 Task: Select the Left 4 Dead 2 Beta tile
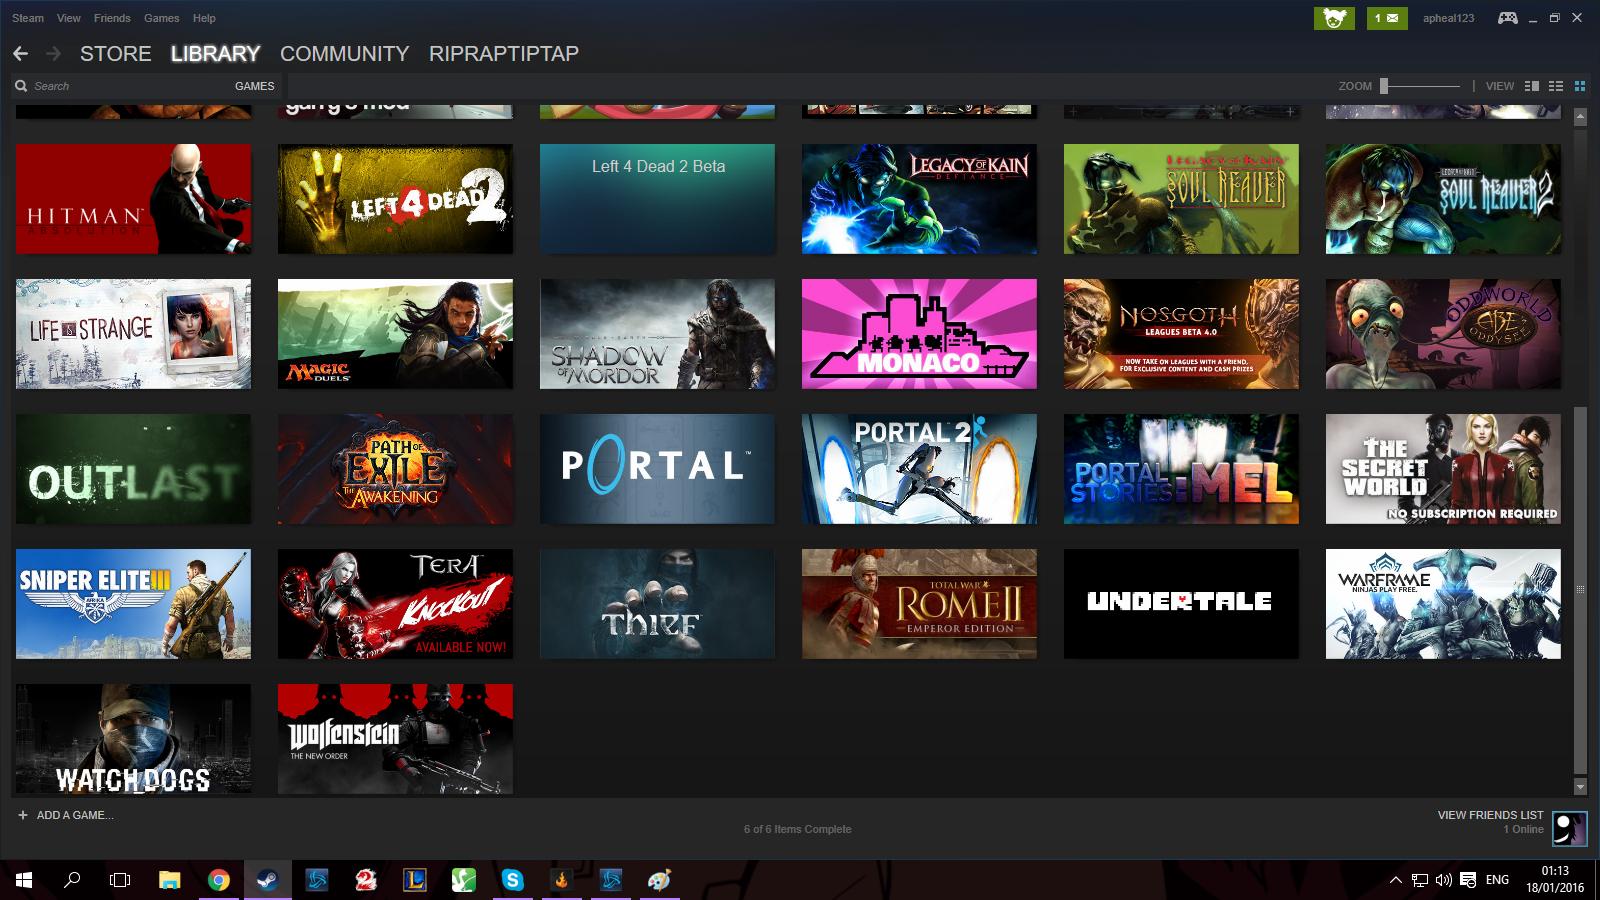pyautogui.click(x=657, y=199)
